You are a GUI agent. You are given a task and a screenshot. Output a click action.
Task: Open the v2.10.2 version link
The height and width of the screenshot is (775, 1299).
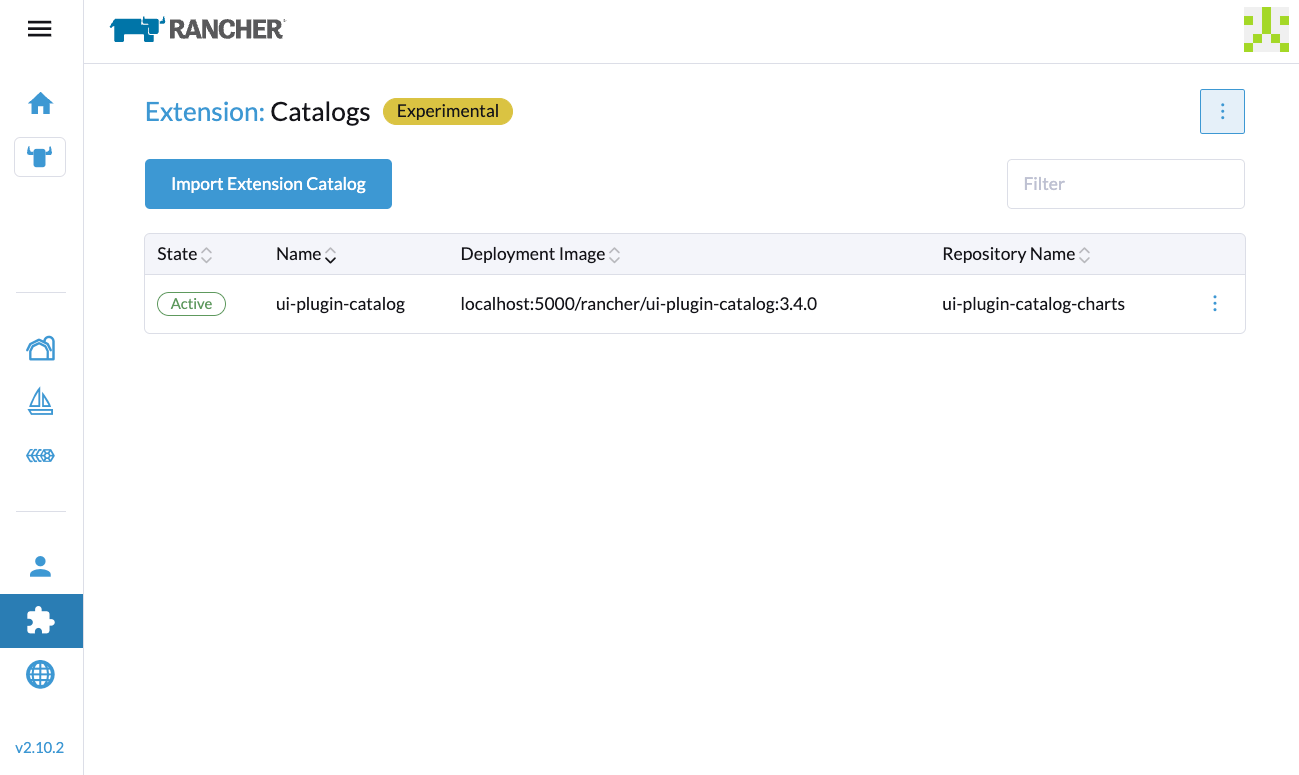pos(41,747)
